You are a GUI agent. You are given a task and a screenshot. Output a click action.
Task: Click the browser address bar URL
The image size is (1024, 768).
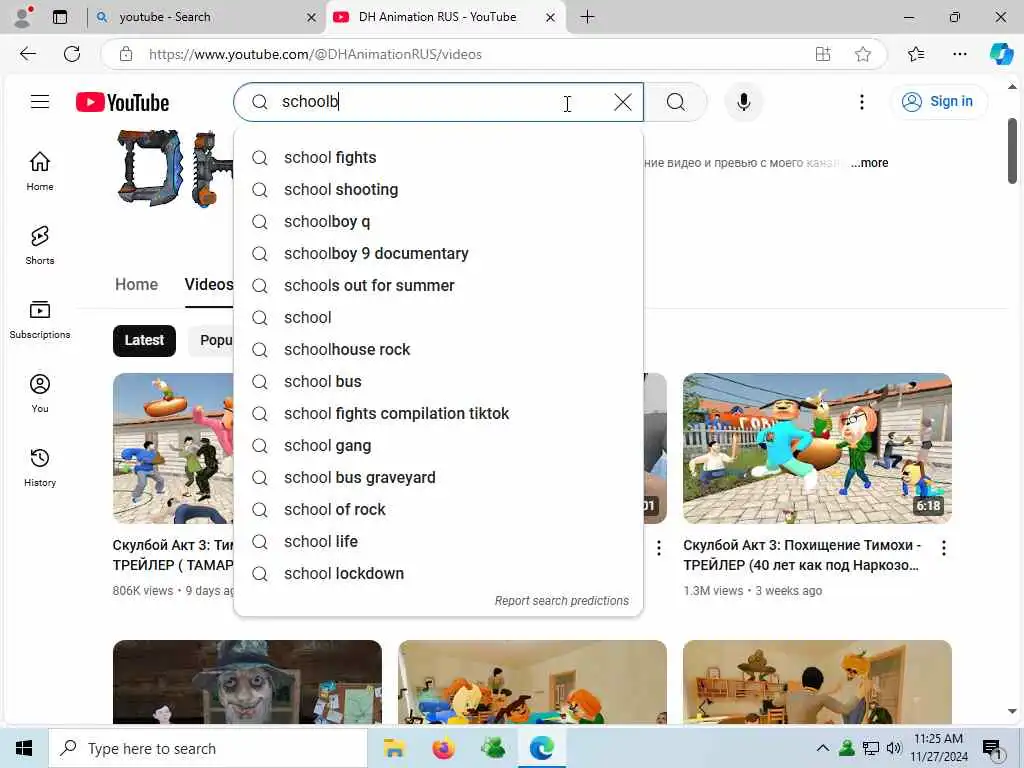[x=315, y=54]
